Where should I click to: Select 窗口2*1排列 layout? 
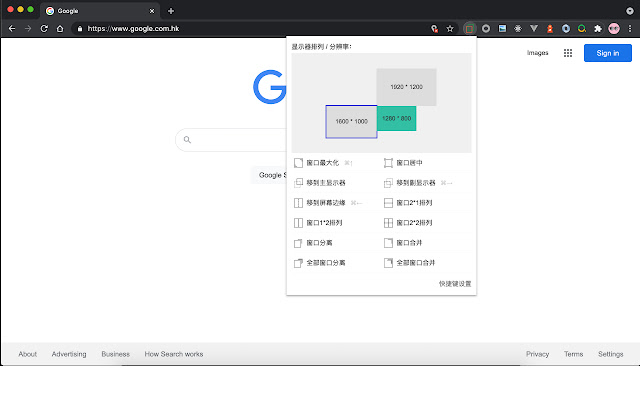click(x=408, y=203)
